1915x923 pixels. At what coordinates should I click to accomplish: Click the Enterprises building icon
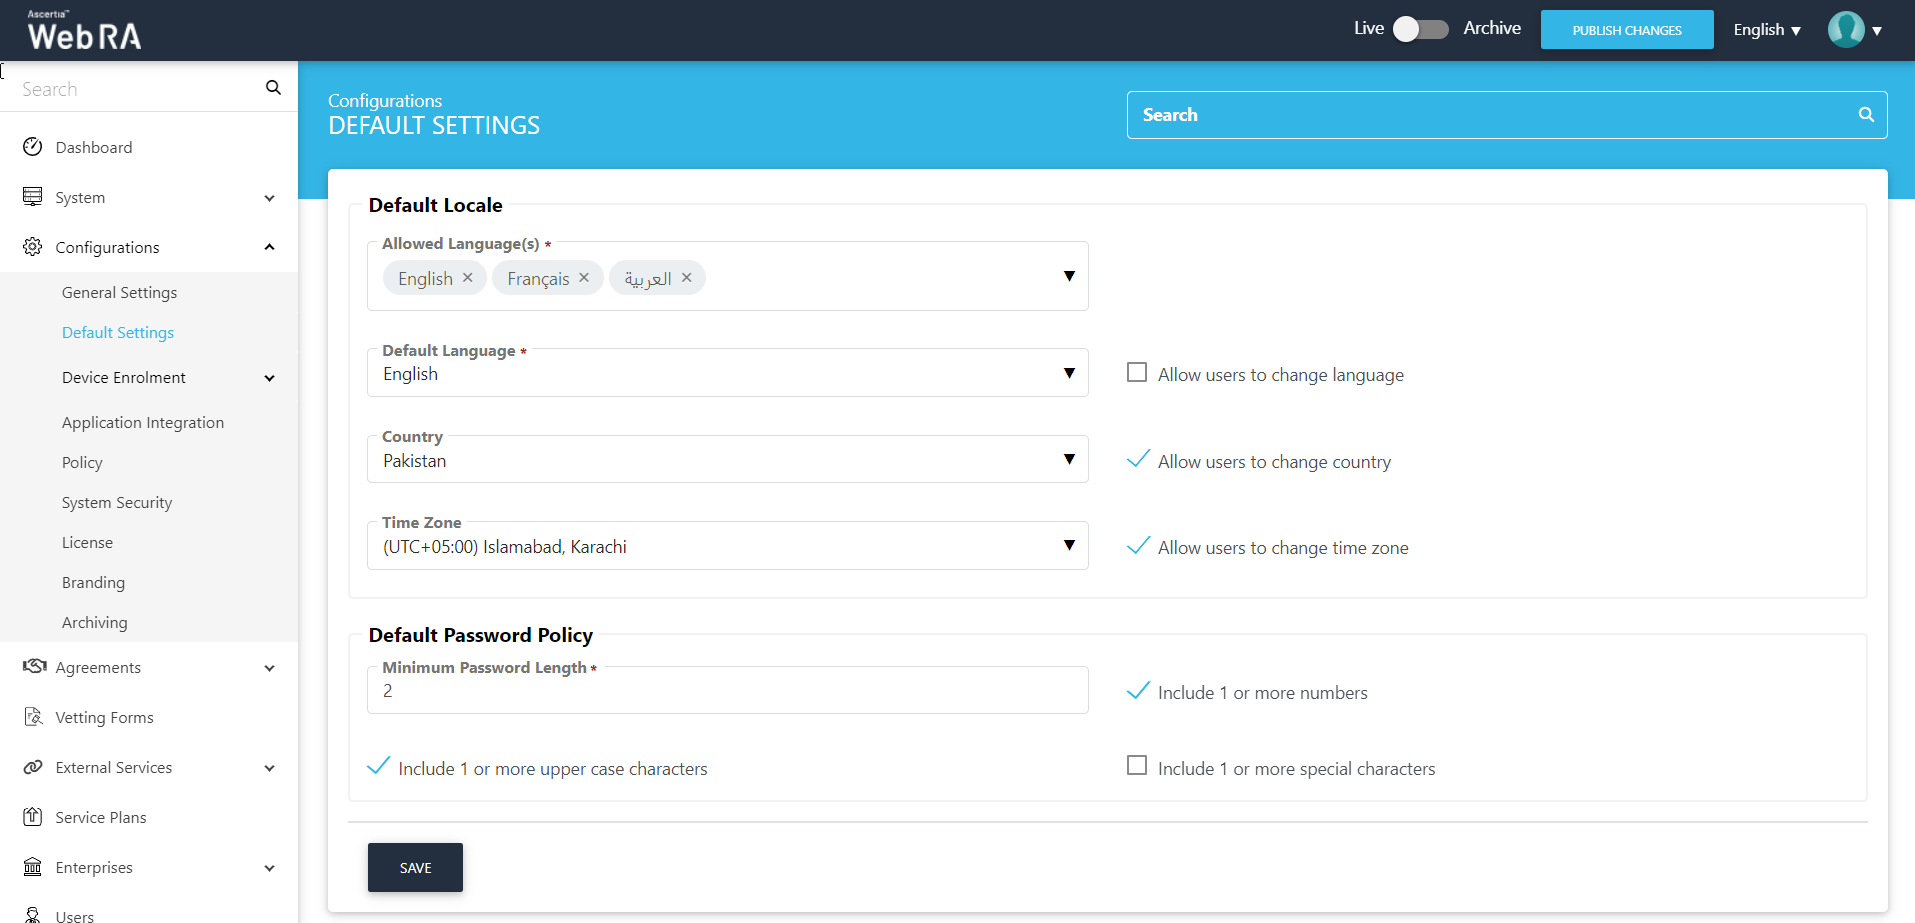33,867
